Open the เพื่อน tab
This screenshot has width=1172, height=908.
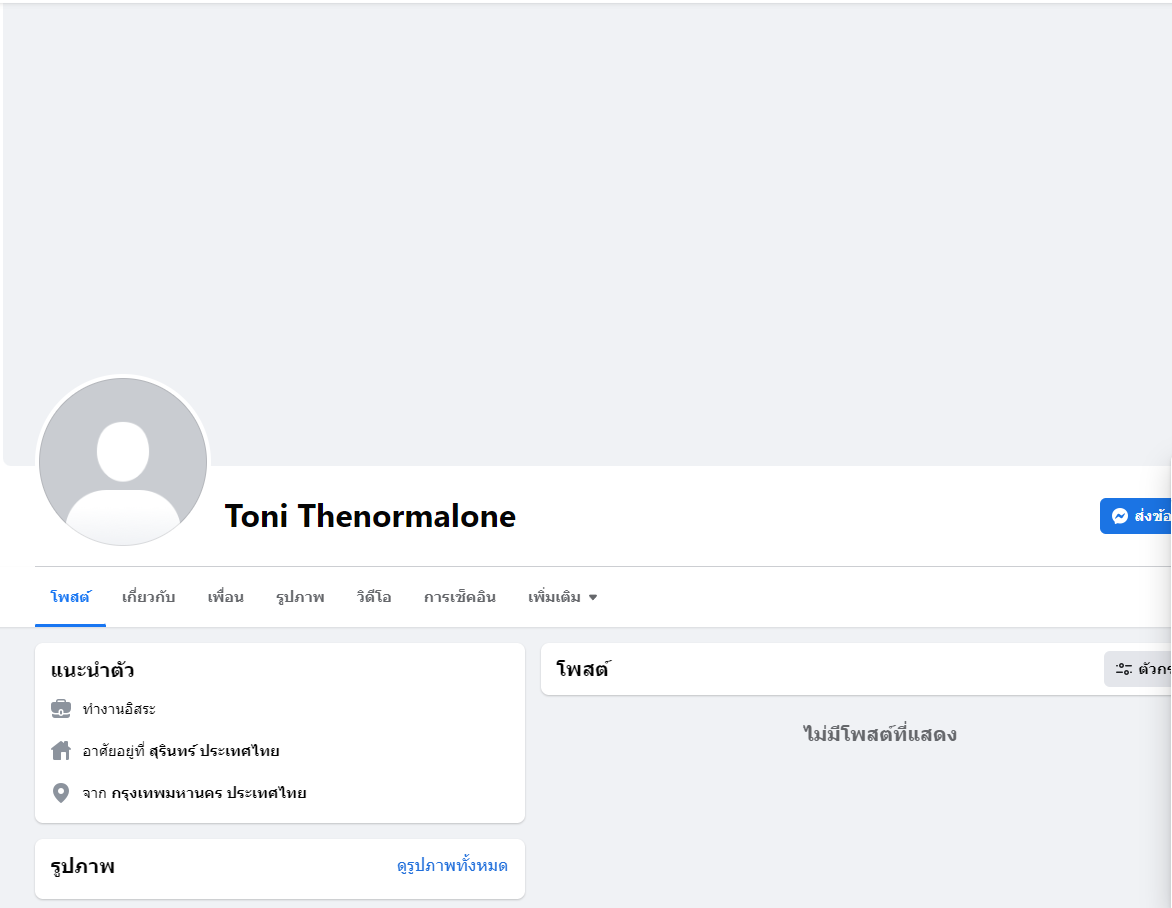point(225,597)
